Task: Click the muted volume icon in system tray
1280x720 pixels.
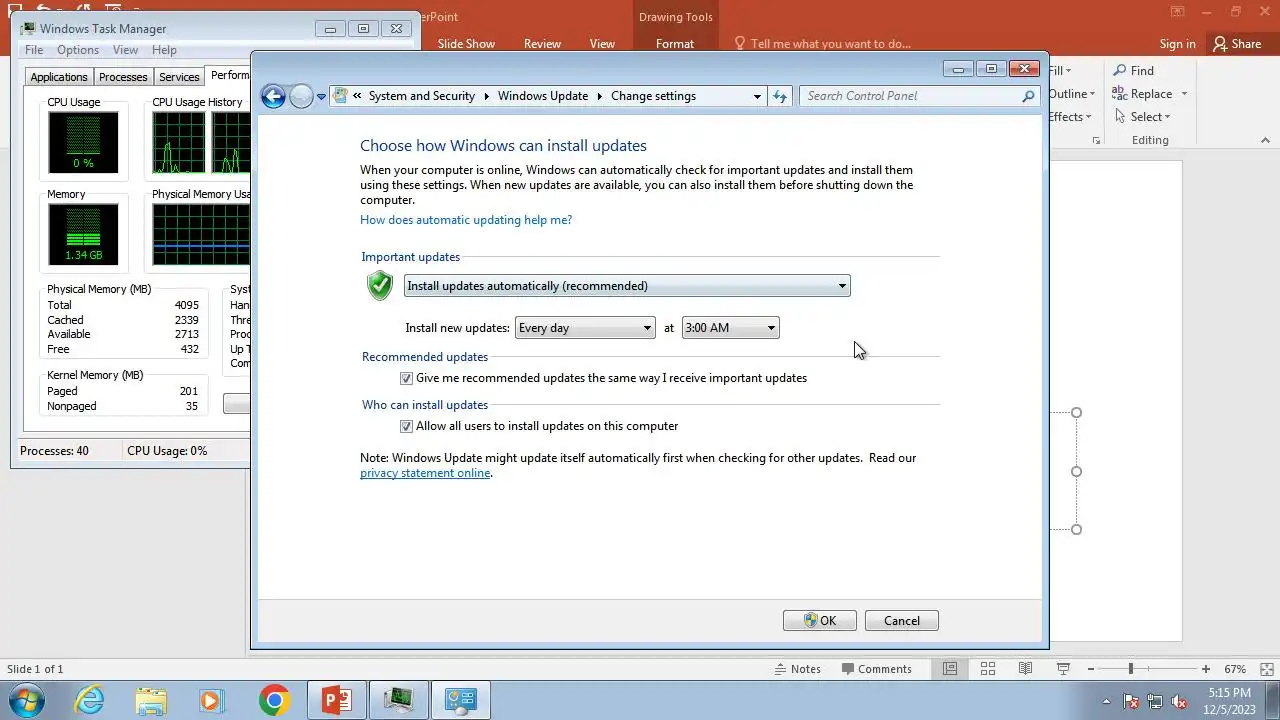Action: [x=1179, y=701]
